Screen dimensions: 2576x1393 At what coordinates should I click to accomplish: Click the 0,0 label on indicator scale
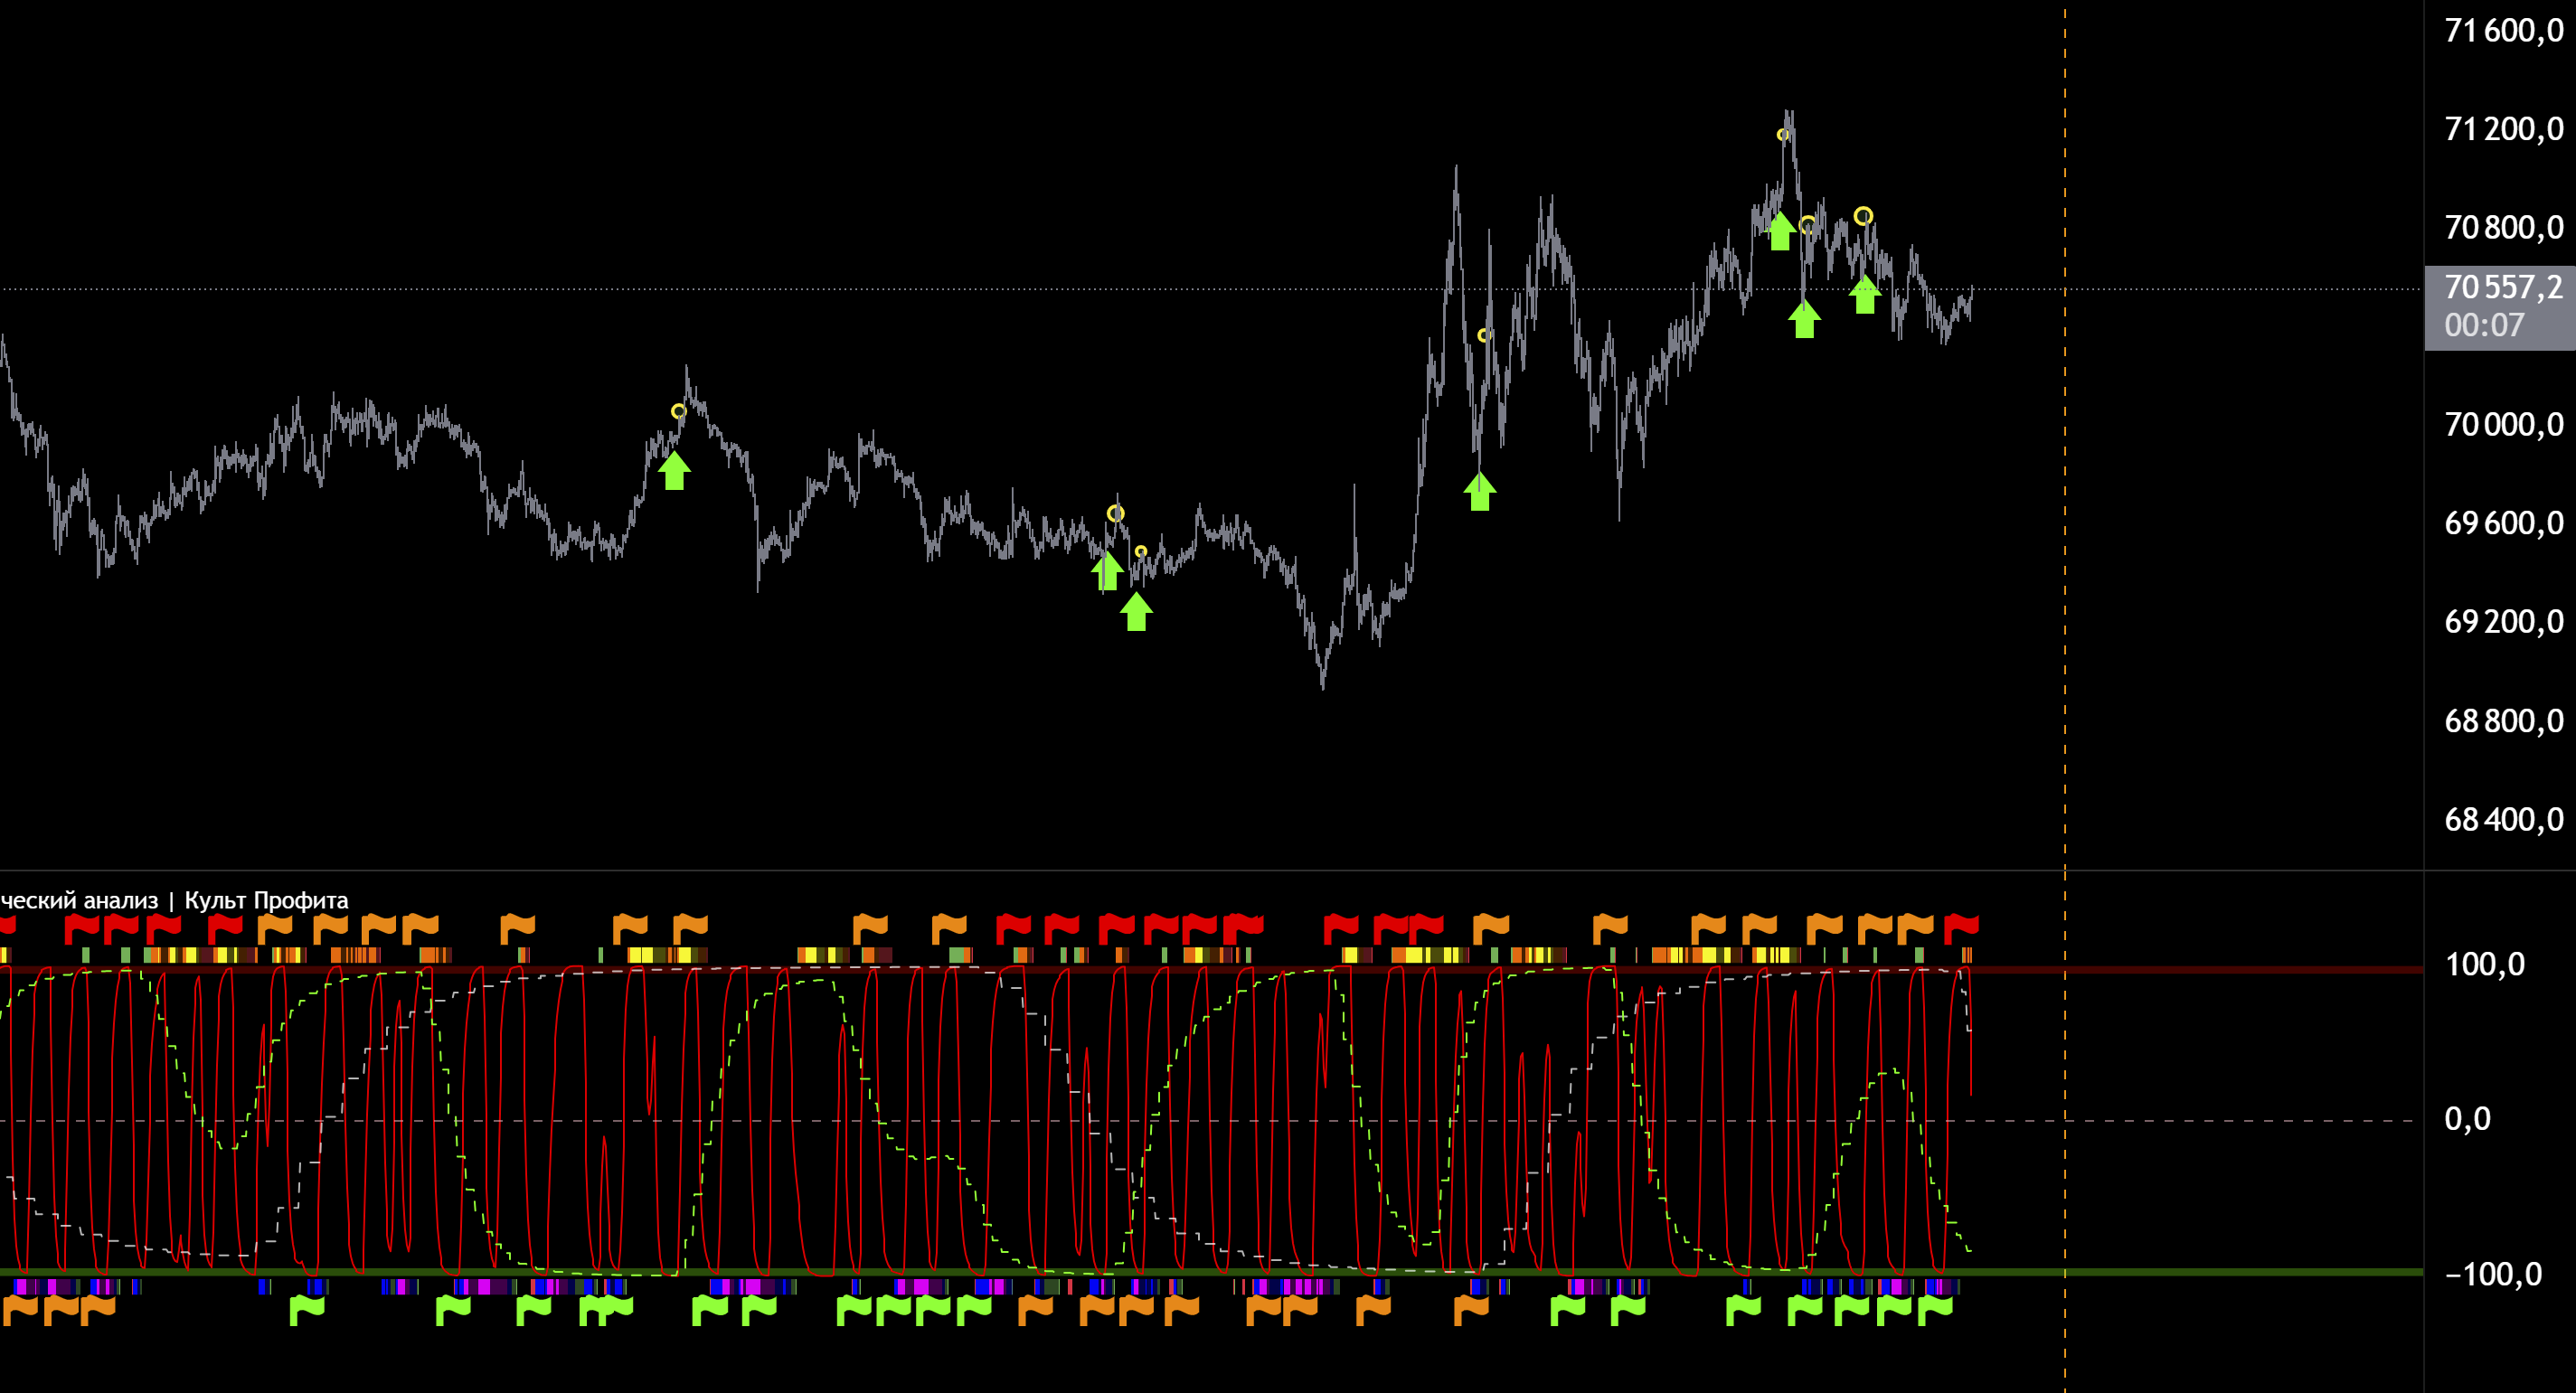click(2467, 1118)
